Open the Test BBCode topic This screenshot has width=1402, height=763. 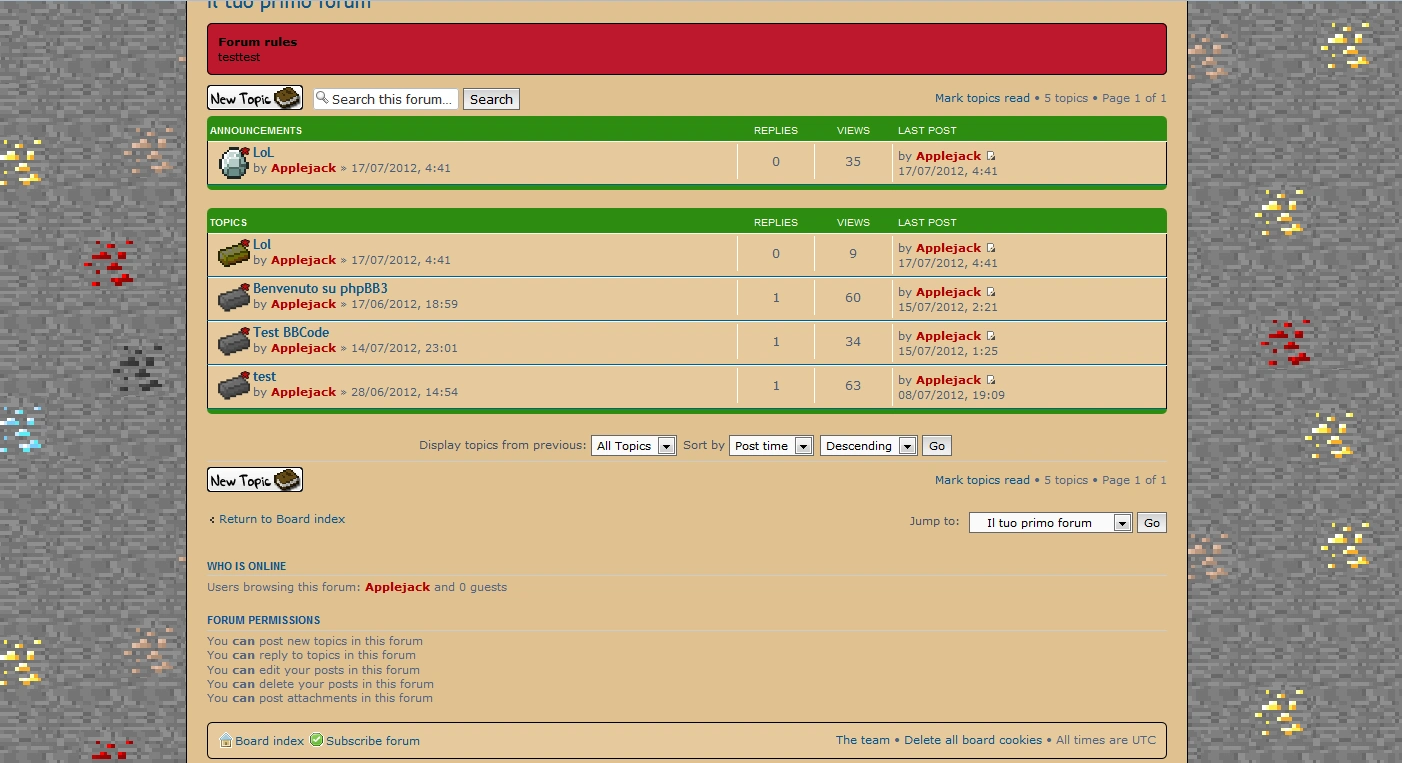point(291,332)
